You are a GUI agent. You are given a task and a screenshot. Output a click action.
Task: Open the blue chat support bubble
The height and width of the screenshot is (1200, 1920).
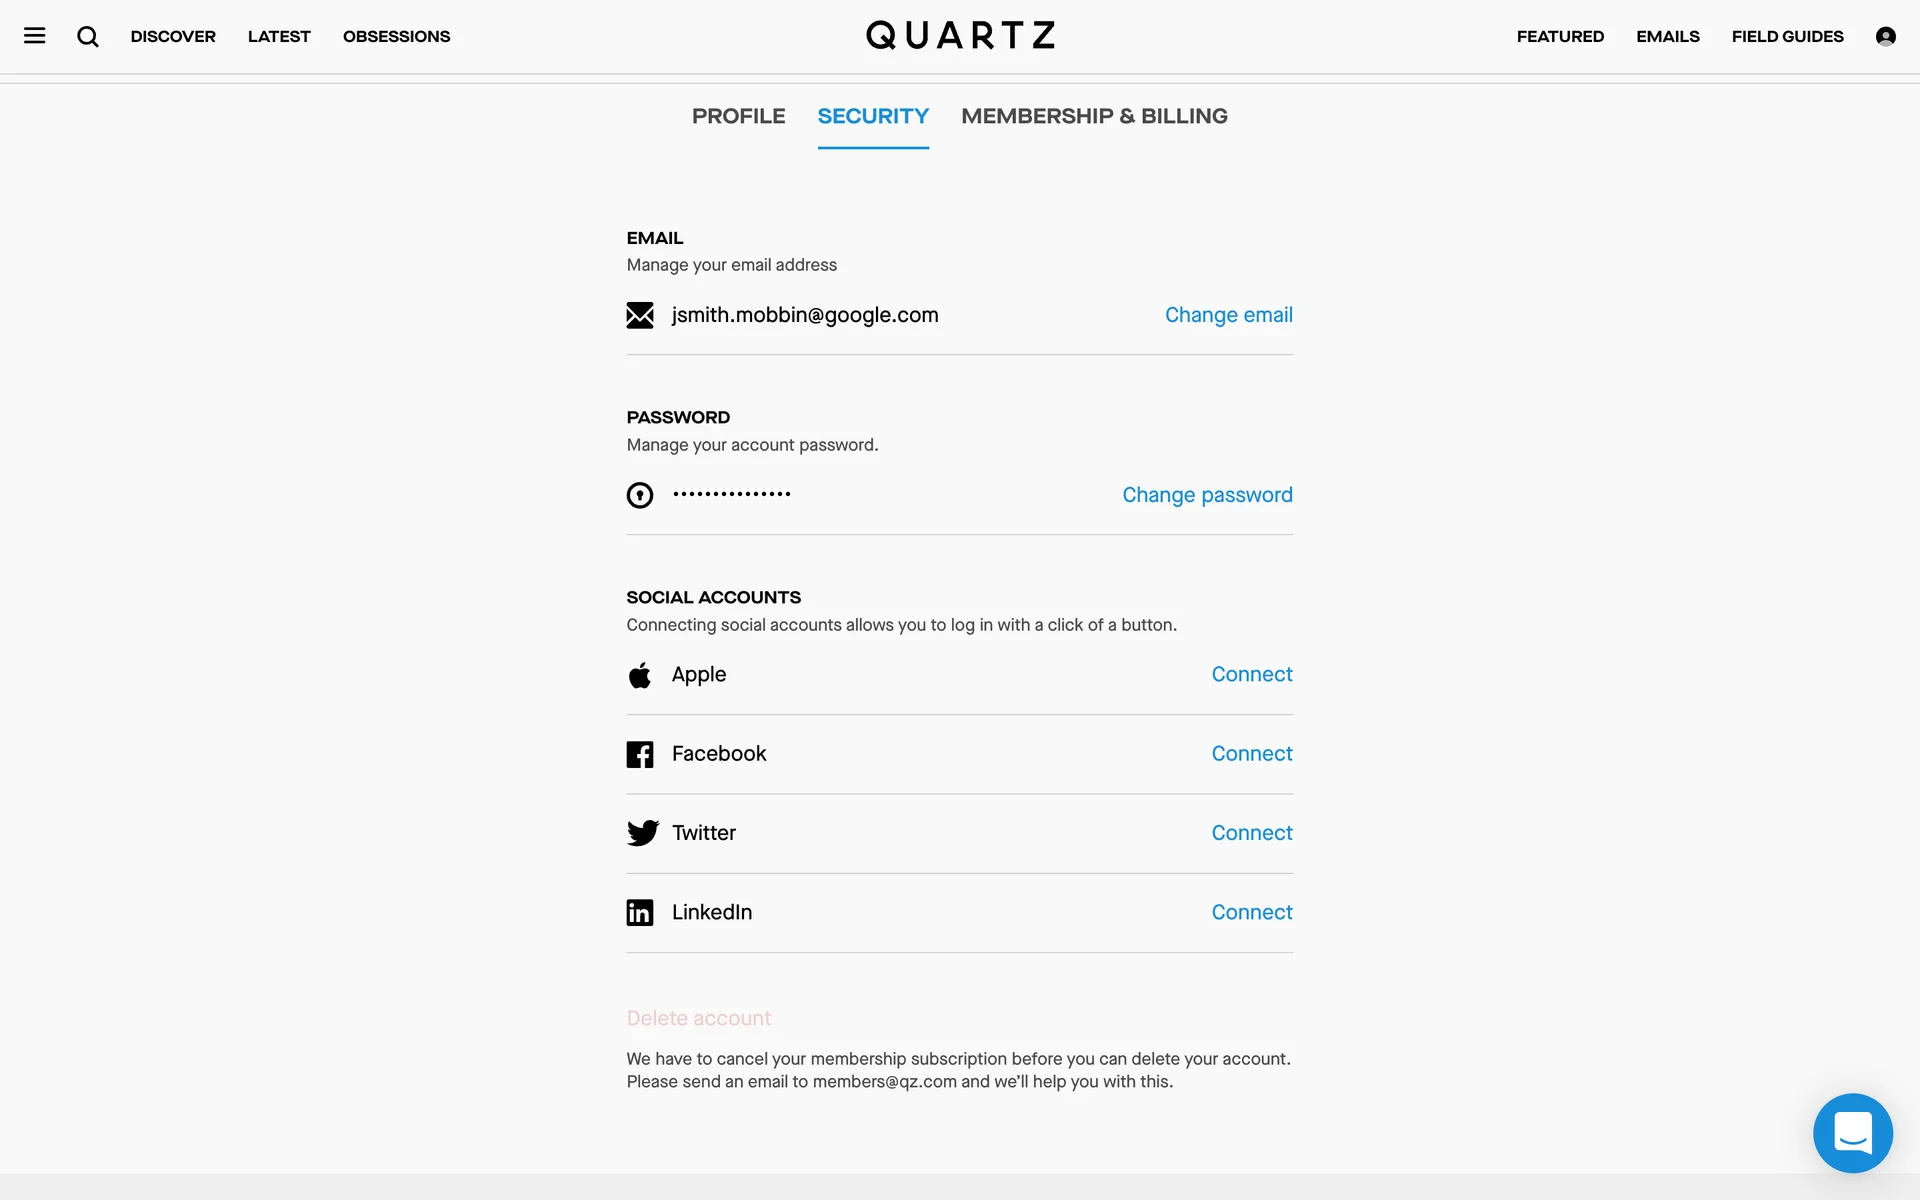click(1852, 1132)
